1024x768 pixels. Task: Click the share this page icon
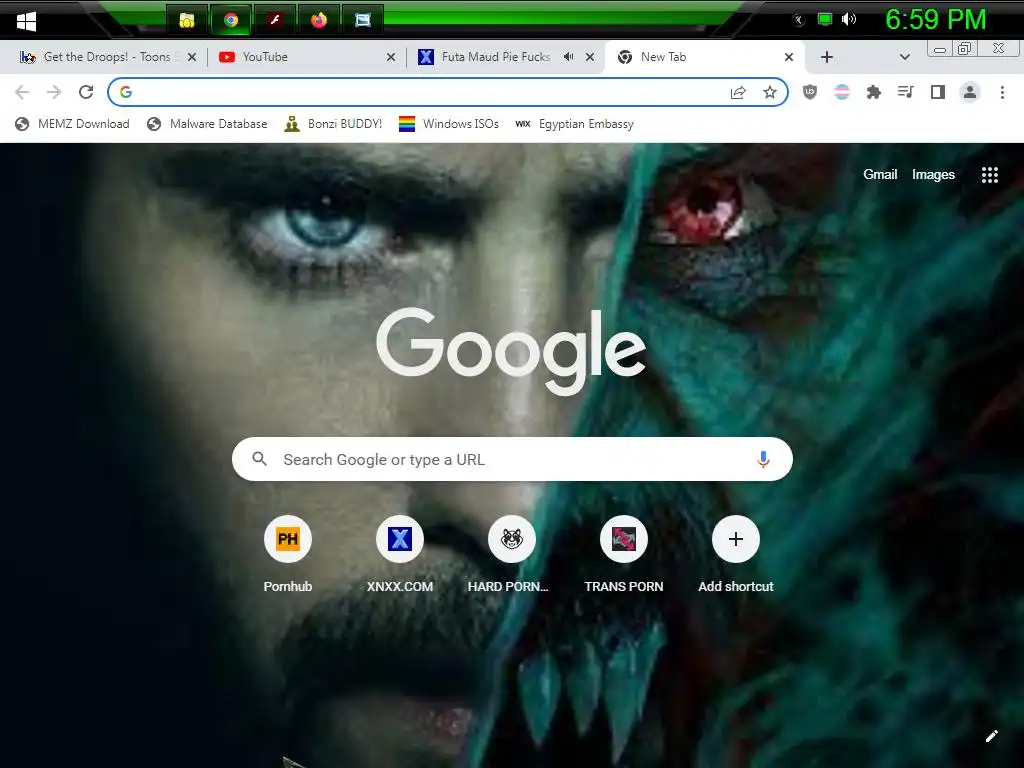pos(738,92)
